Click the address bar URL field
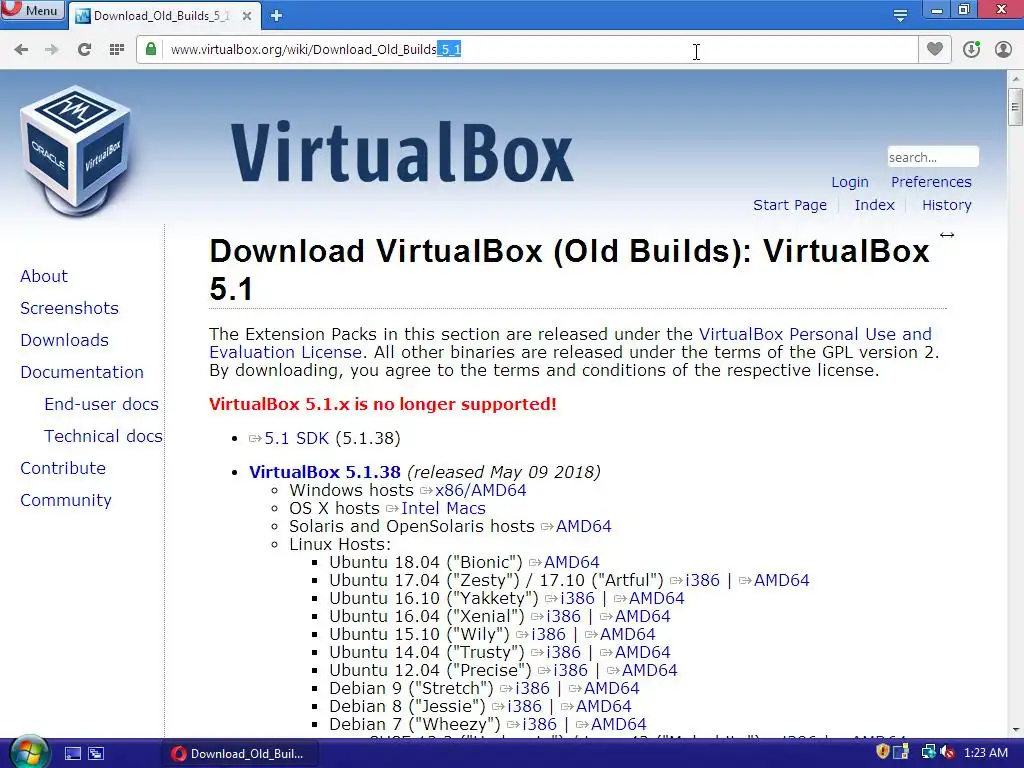 529,50
